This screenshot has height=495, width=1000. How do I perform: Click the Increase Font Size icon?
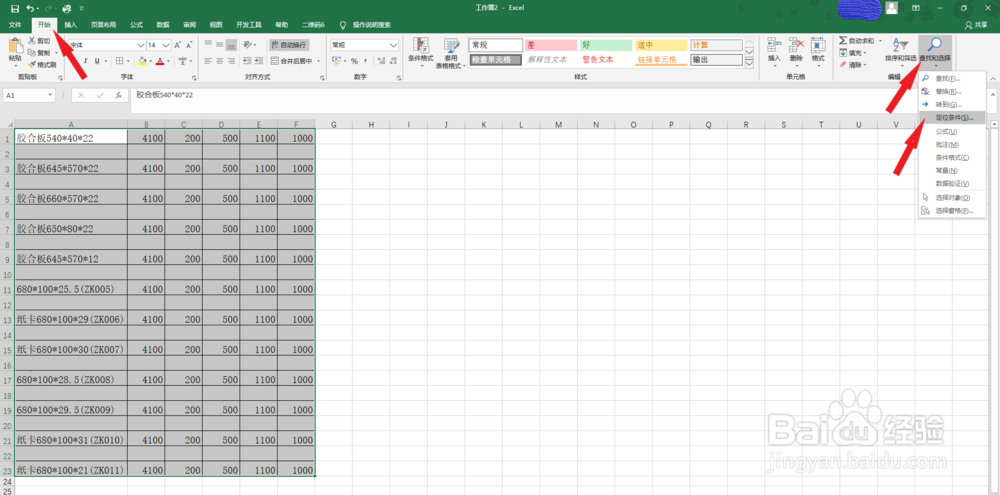coord(178,45)
